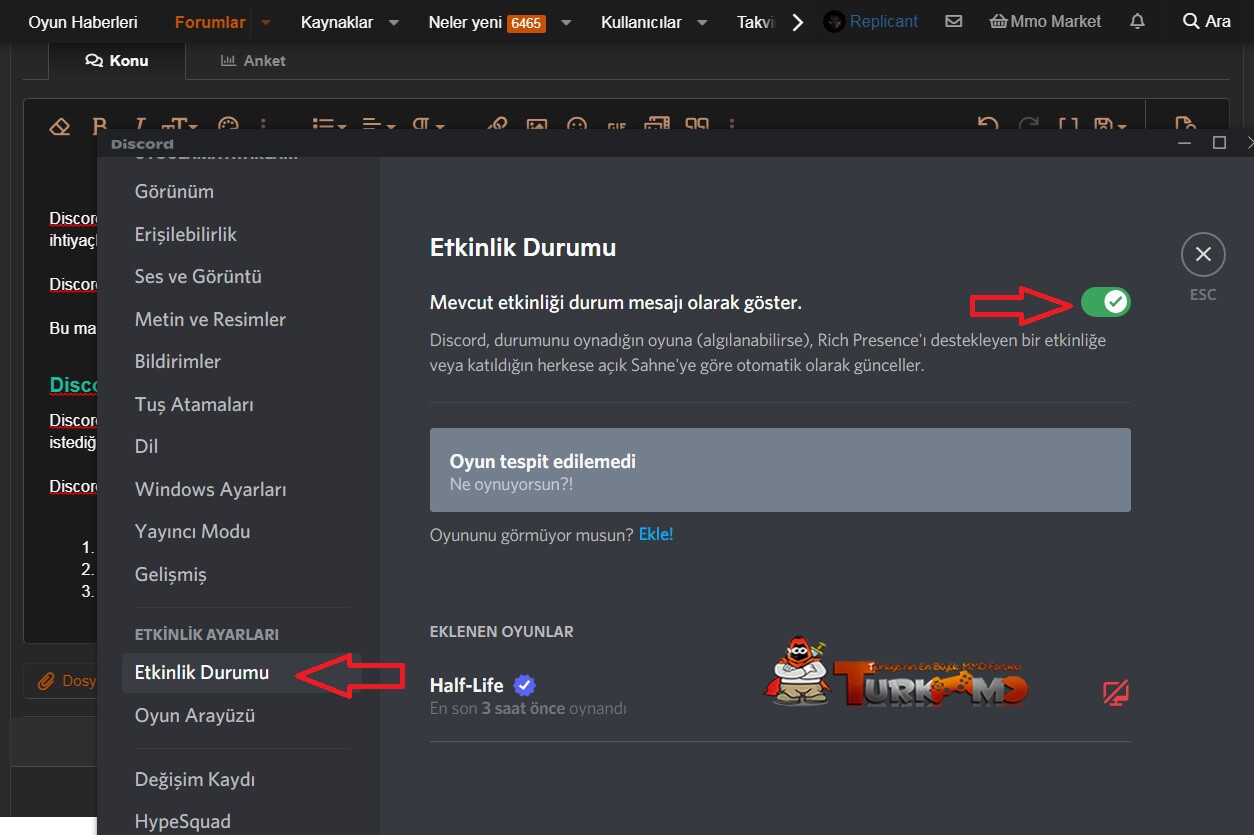Open Oyun Haberleri in the navbar
Viewport: 1254px width, 835px height.
tap(83, 22)
